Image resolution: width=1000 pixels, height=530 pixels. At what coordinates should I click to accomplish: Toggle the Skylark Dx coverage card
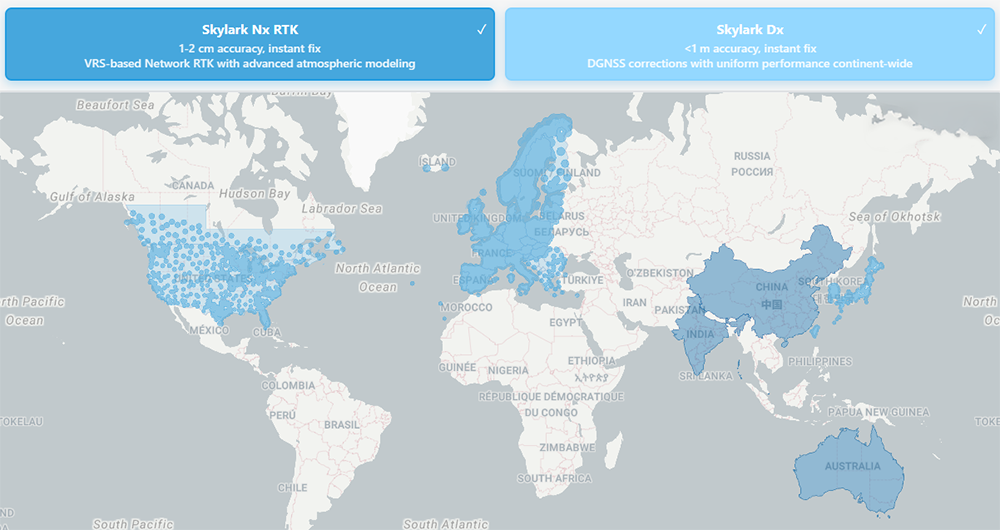tap(750, 44)
